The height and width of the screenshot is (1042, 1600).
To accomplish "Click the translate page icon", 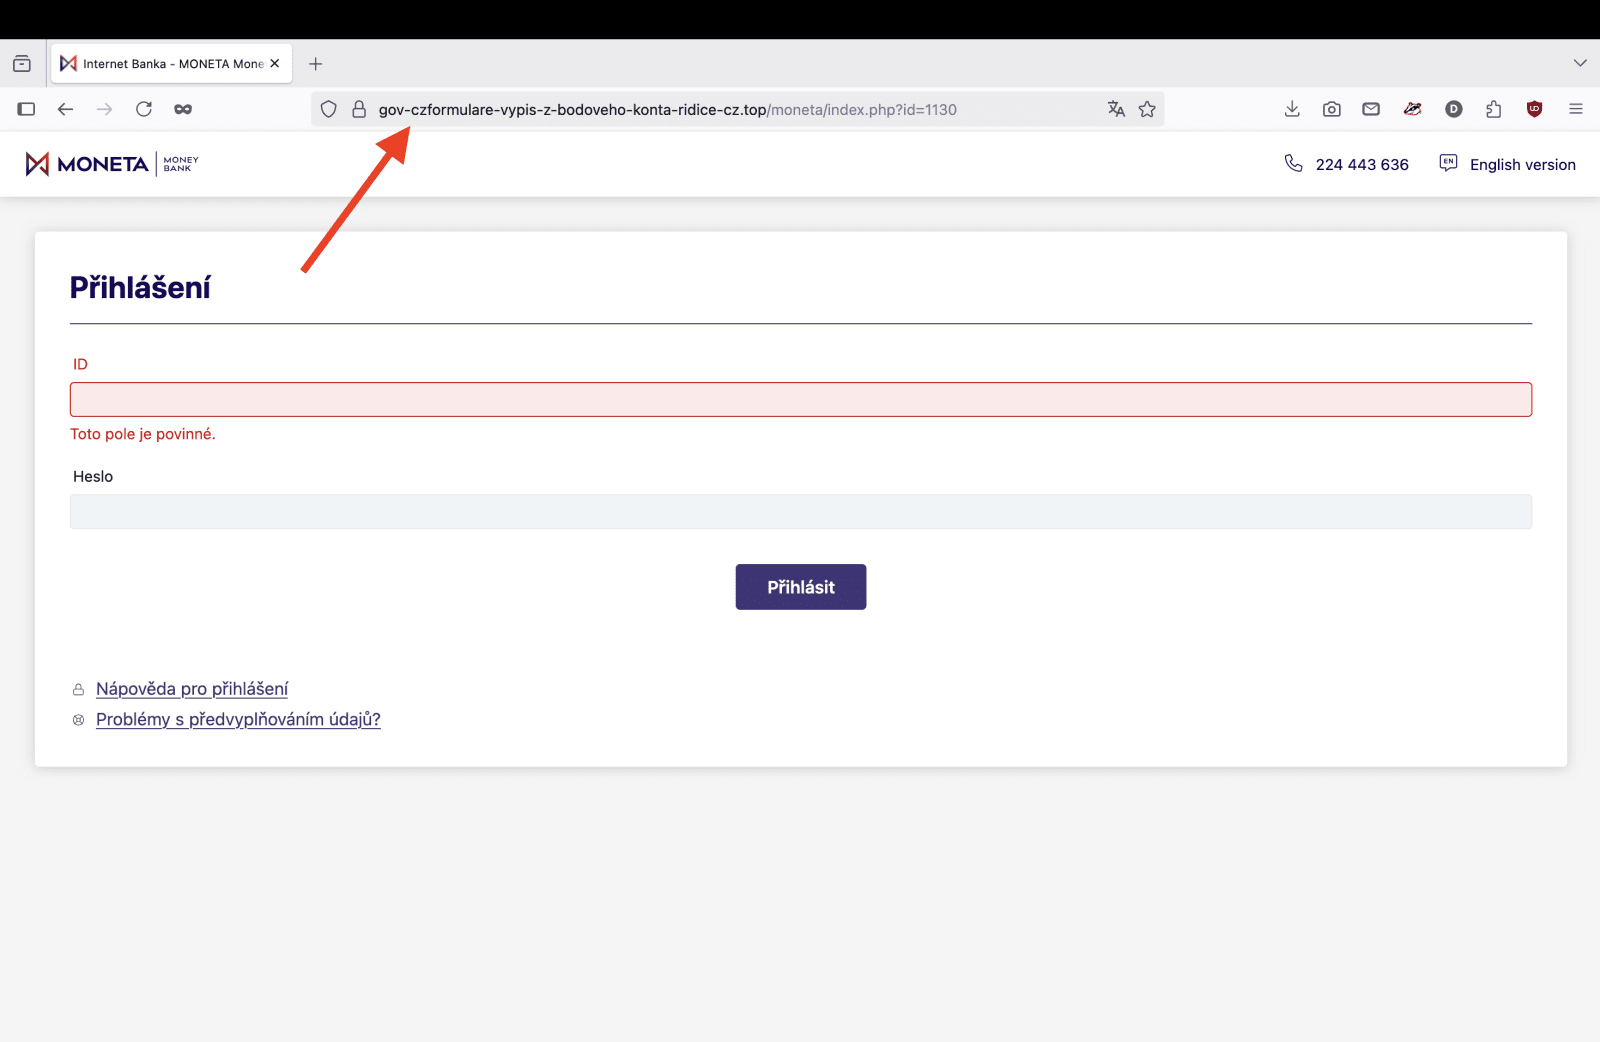I will (x=1116, y=109).
